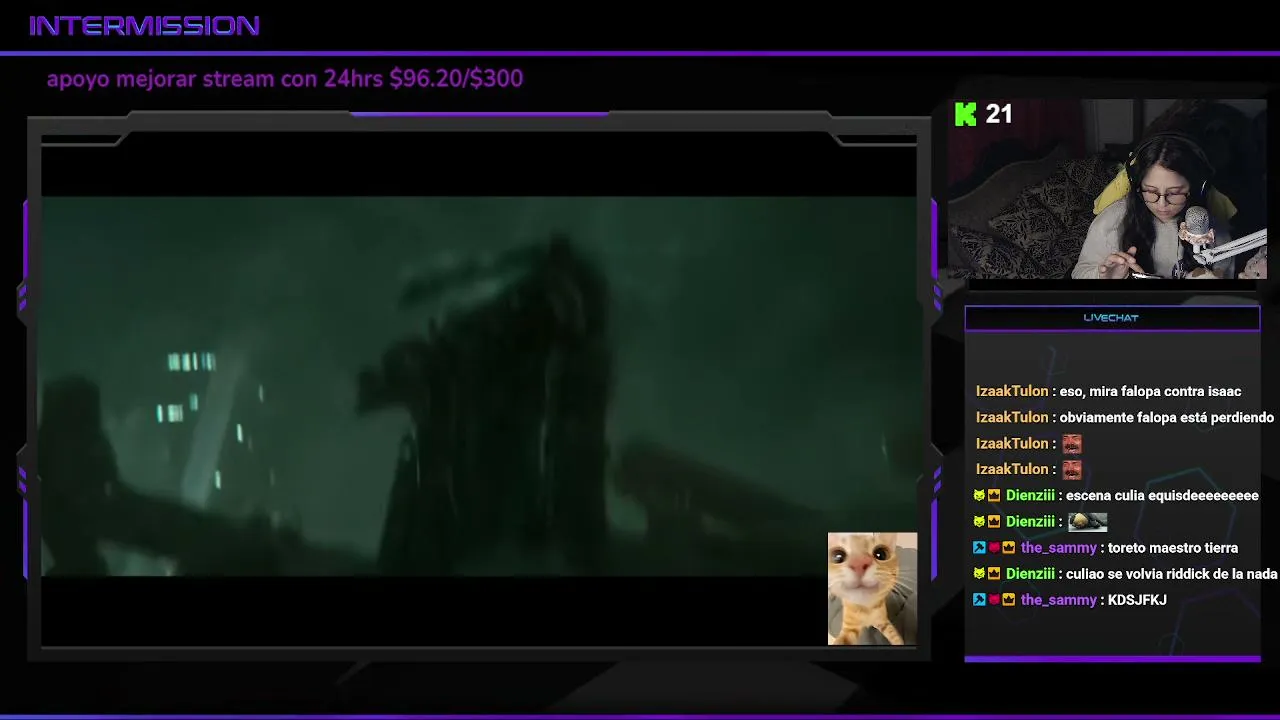Click the "LIVECHAT" panel header
Viewport: 1280px width, 720px height.
click(x=1112, y=318)
